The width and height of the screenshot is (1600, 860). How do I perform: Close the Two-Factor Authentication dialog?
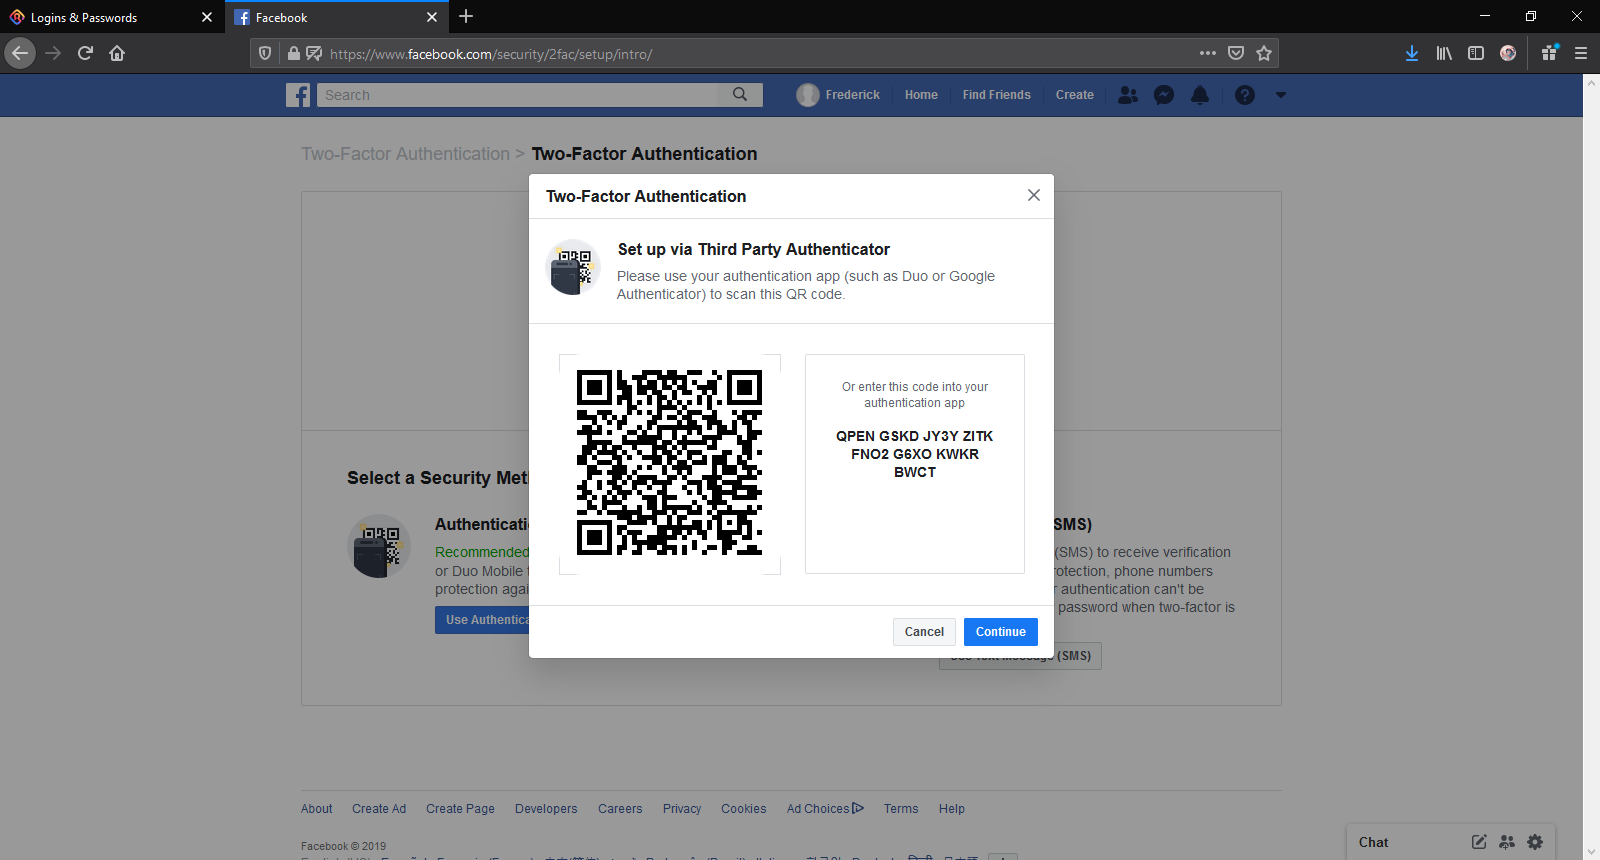1034,195
